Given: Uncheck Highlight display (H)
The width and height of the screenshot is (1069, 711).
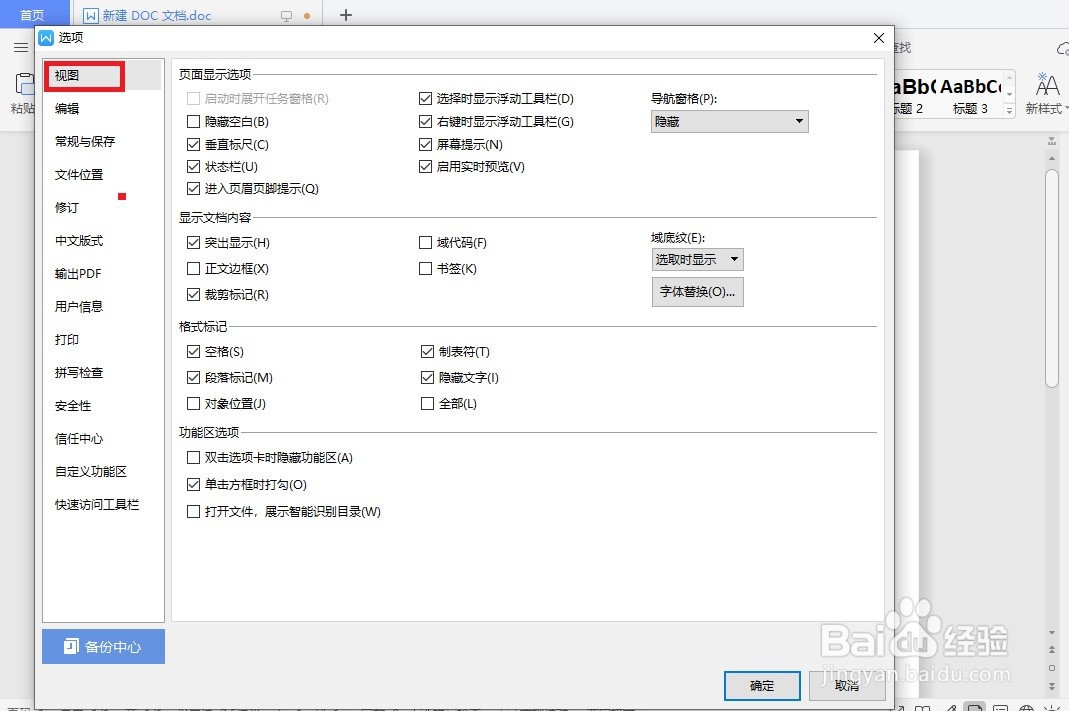Looking at the screenshot, I should pos(194,242).
